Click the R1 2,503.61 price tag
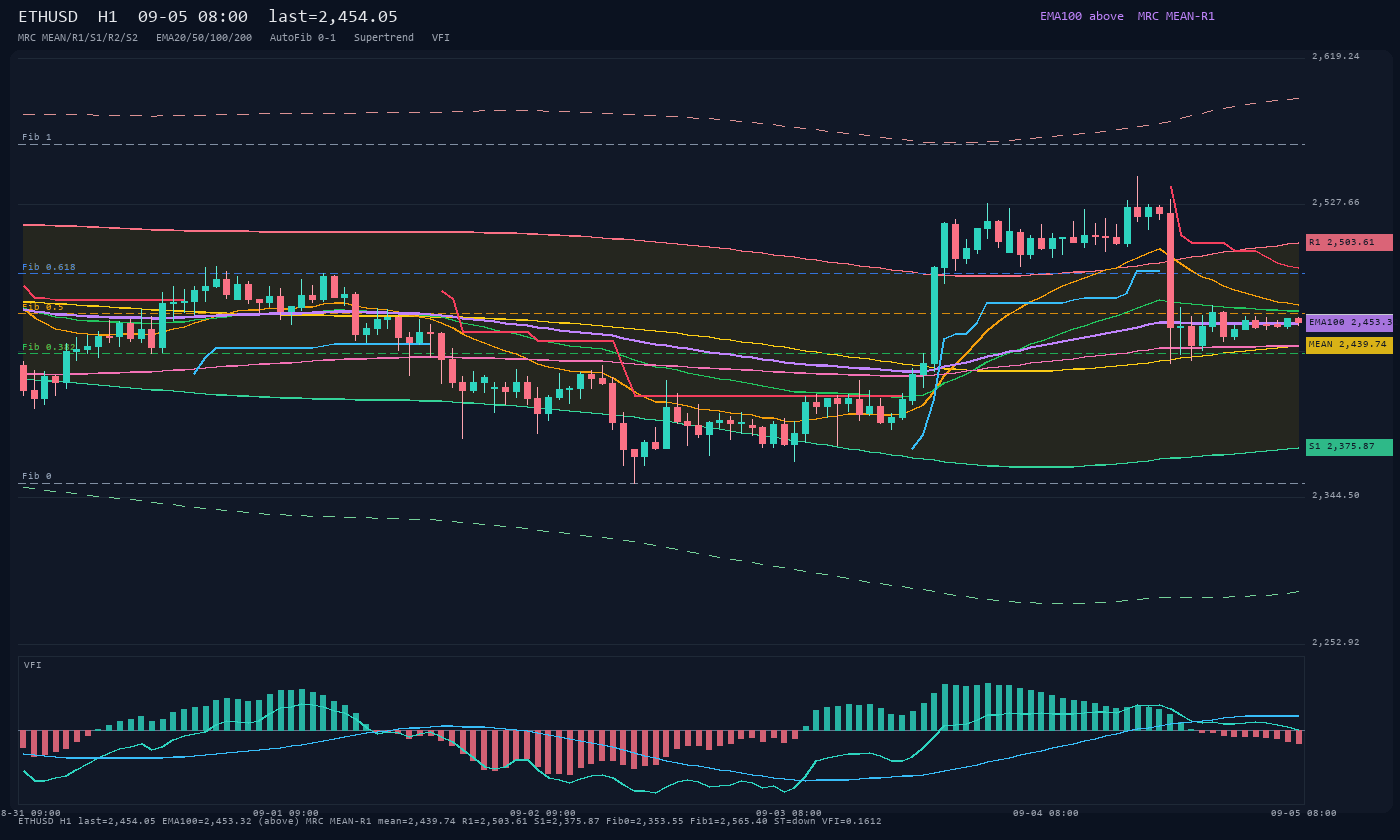1400x840 pixels. click(x=1349, y=242)
